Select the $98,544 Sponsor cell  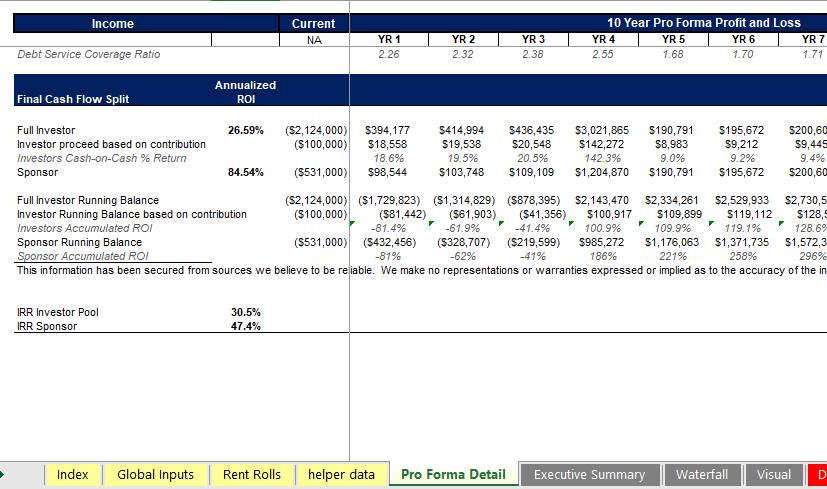387,172
